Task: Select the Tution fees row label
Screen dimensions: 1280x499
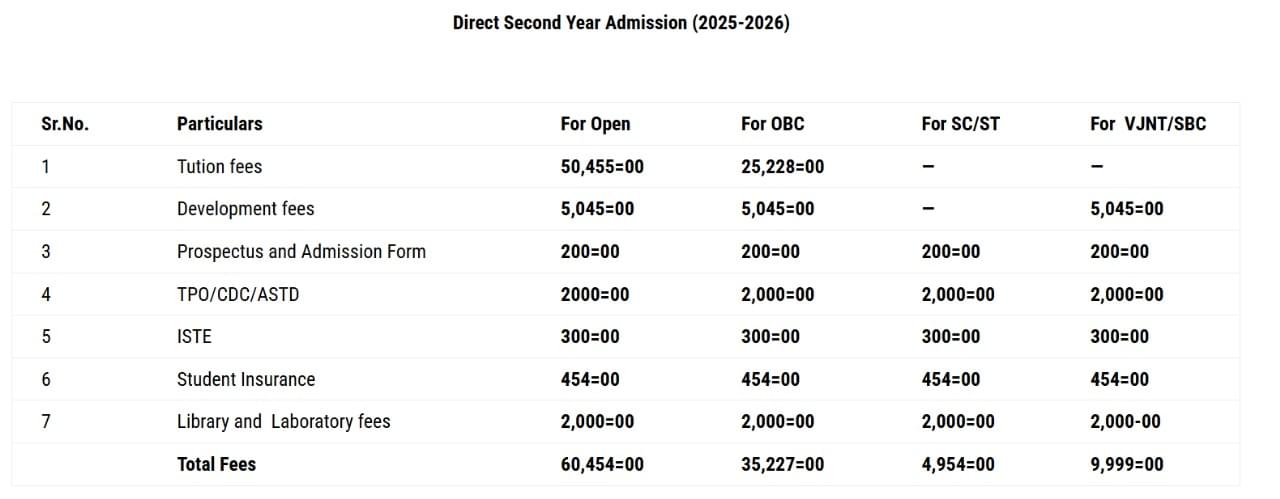Action: (219, 167)
